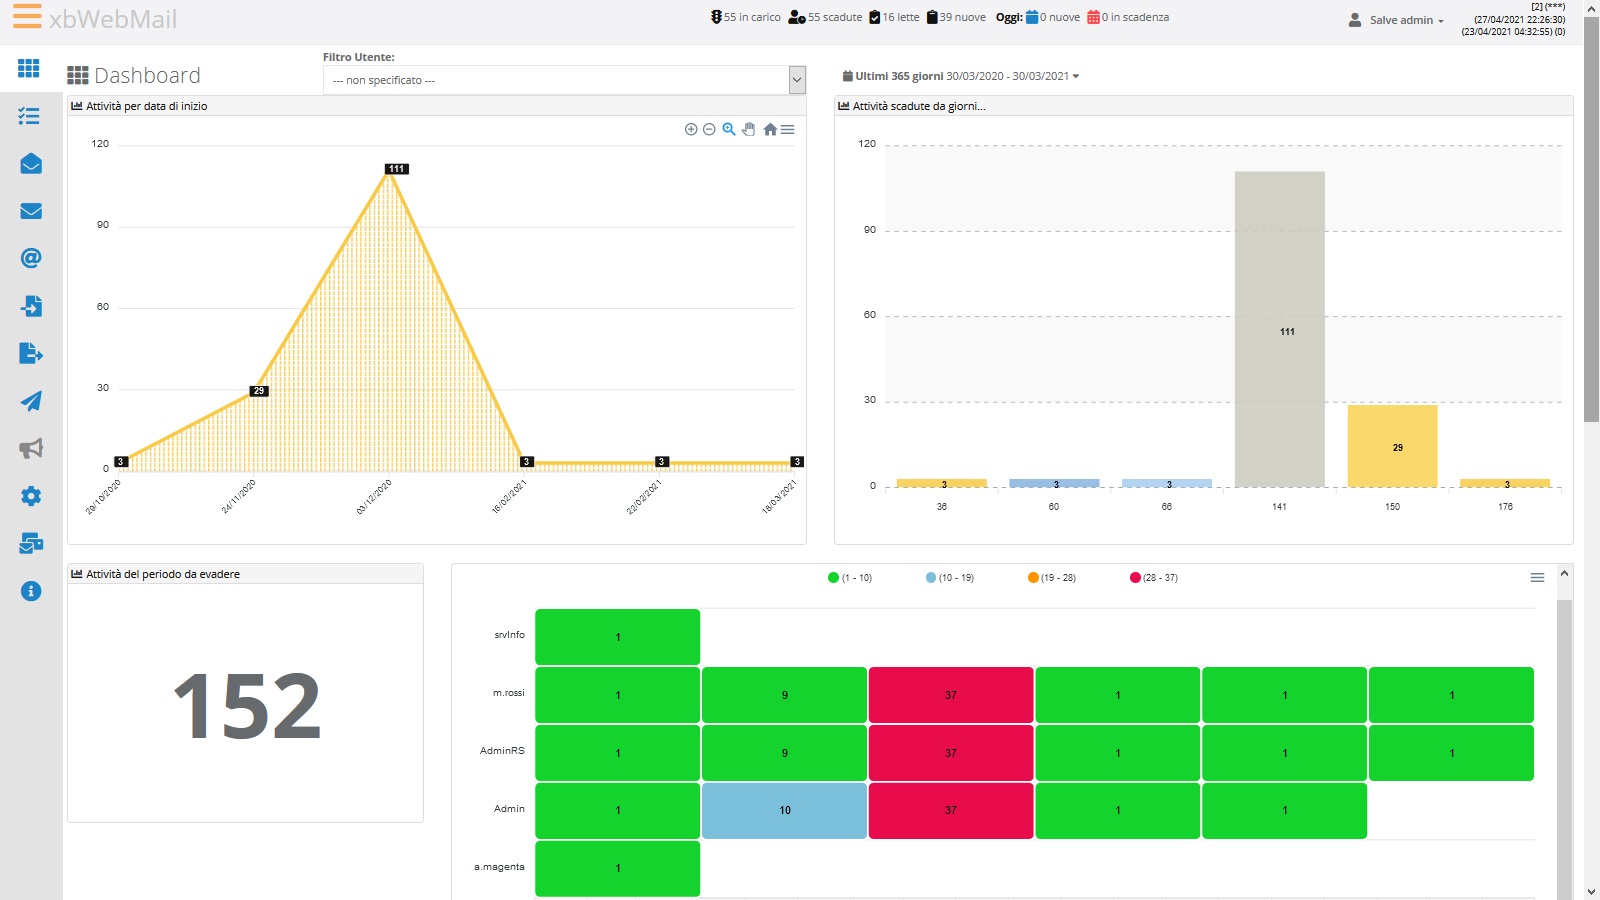The width and height of the screenshot is (1600, 900).
Task: Click 'Attività scadute da giorni...' panel title
Action: [x=919, y=106]
